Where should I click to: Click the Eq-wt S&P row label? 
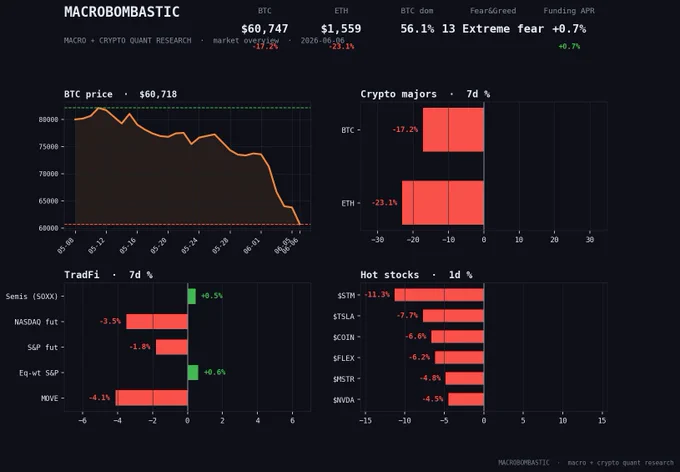coord(39,373)
